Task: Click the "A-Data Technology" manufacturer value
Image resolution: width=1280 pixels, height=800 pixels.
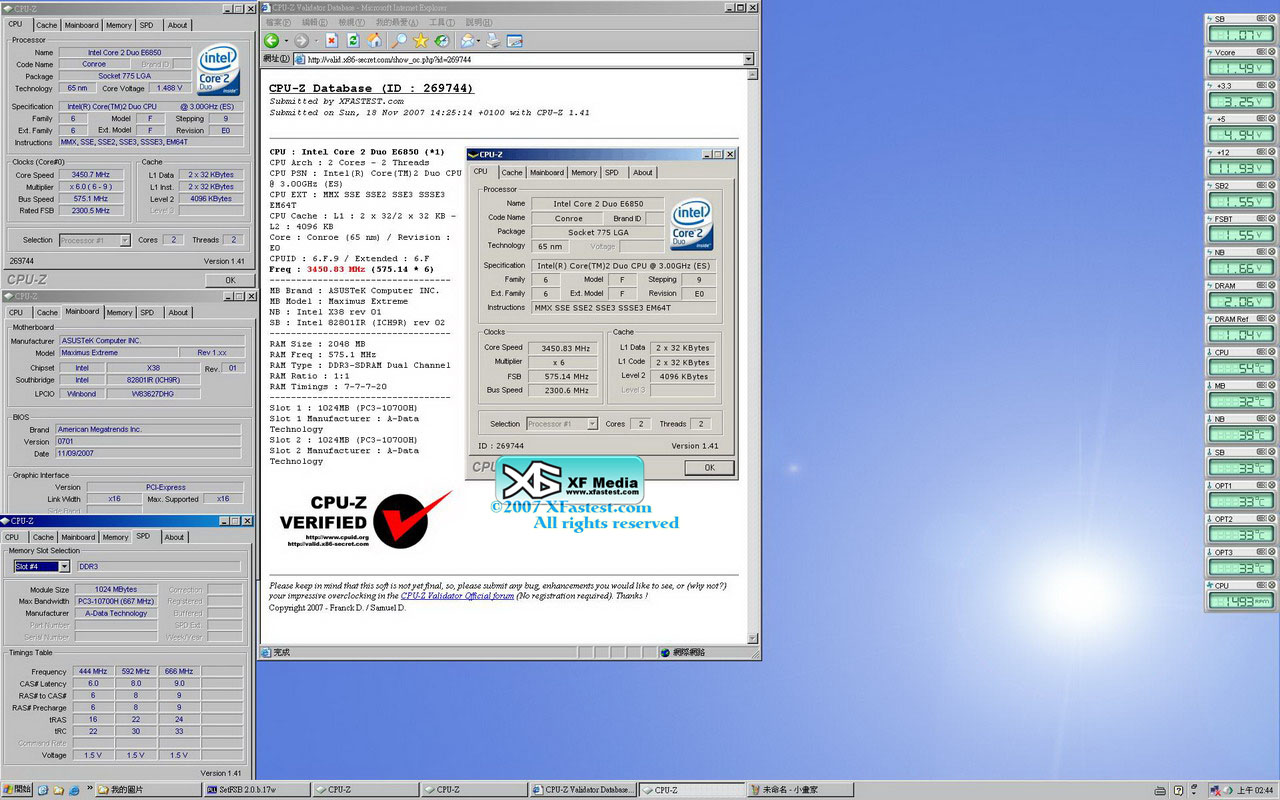Action: (x=116, y=614)
